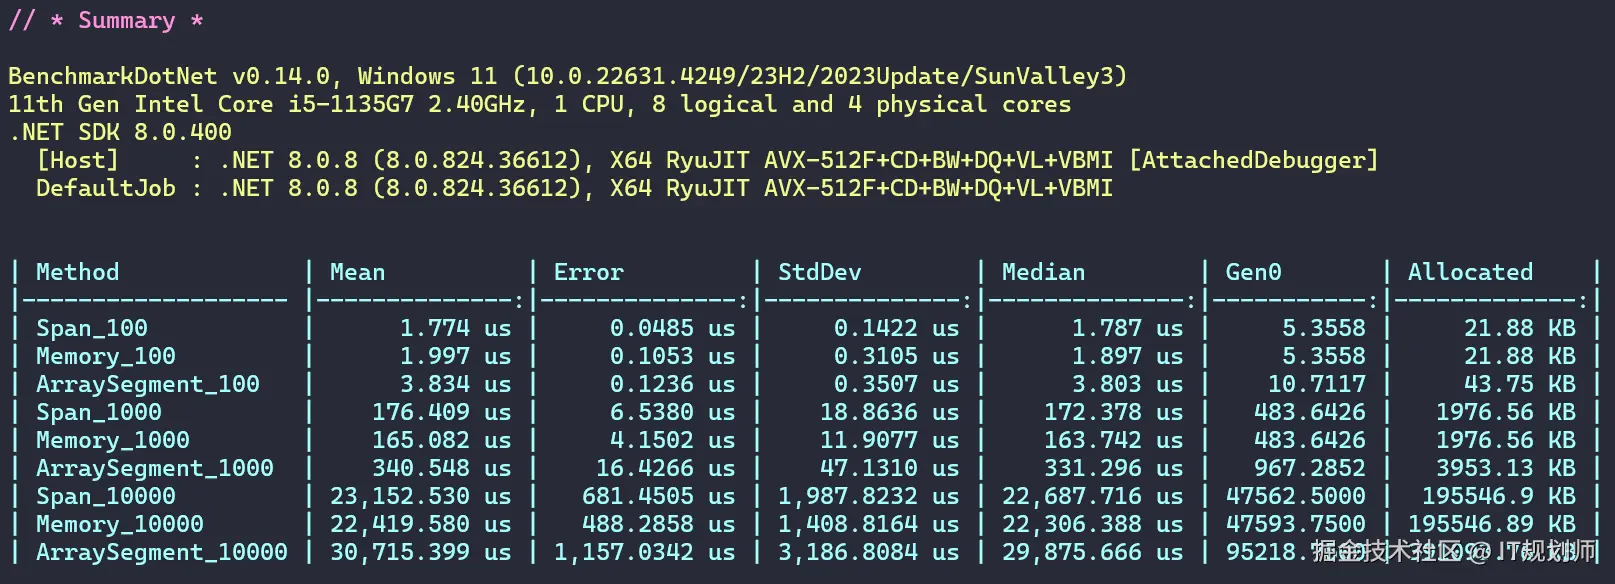Viewport: 1615px width, 584px height.
Task: Click the Allocated column header
Action: (1470, 272)
